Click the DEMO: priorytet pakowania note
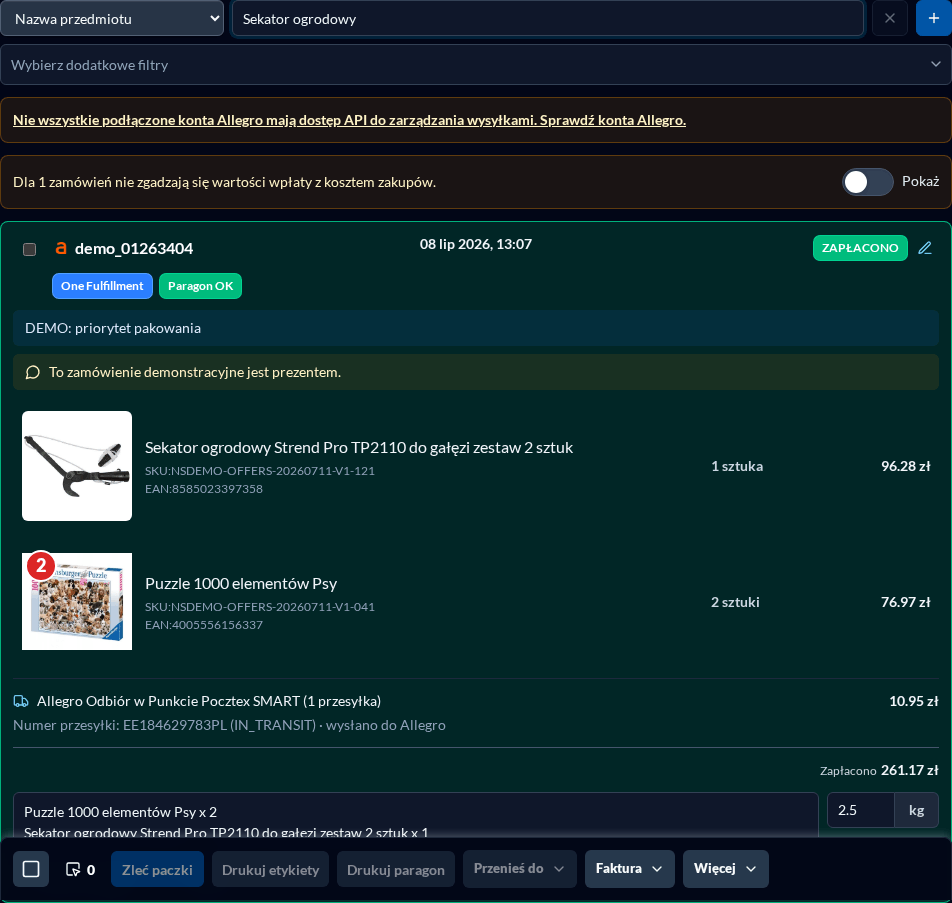Viewport: 952px width, 903px height. [476, 328]
